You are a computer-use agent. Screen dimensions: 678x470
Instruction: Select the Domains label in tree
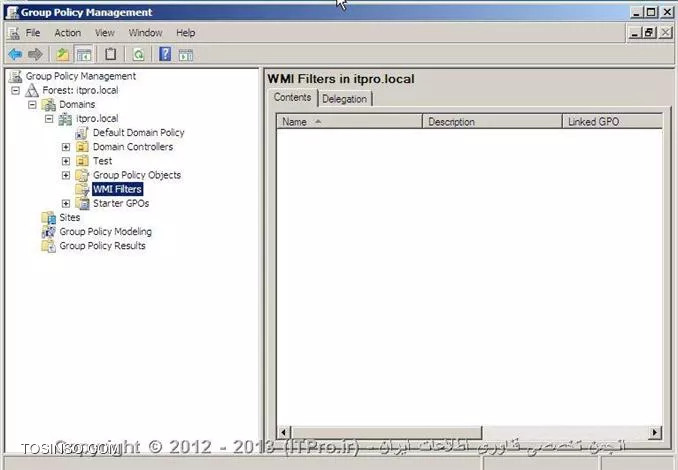pos(77,105)
